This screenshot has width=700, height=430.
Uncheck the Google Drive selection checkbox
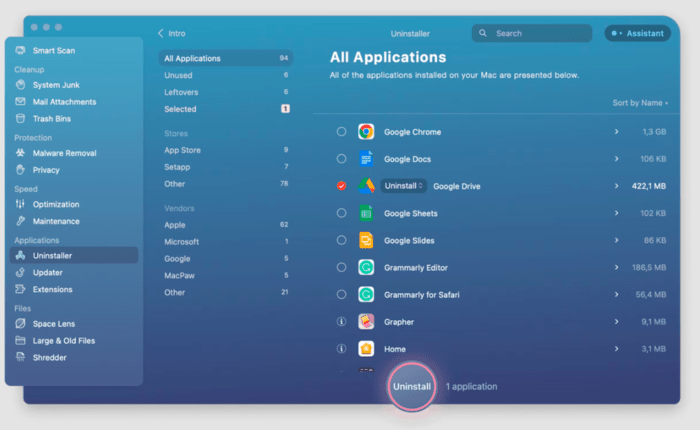pyautogui.click(x=342, y=186)
